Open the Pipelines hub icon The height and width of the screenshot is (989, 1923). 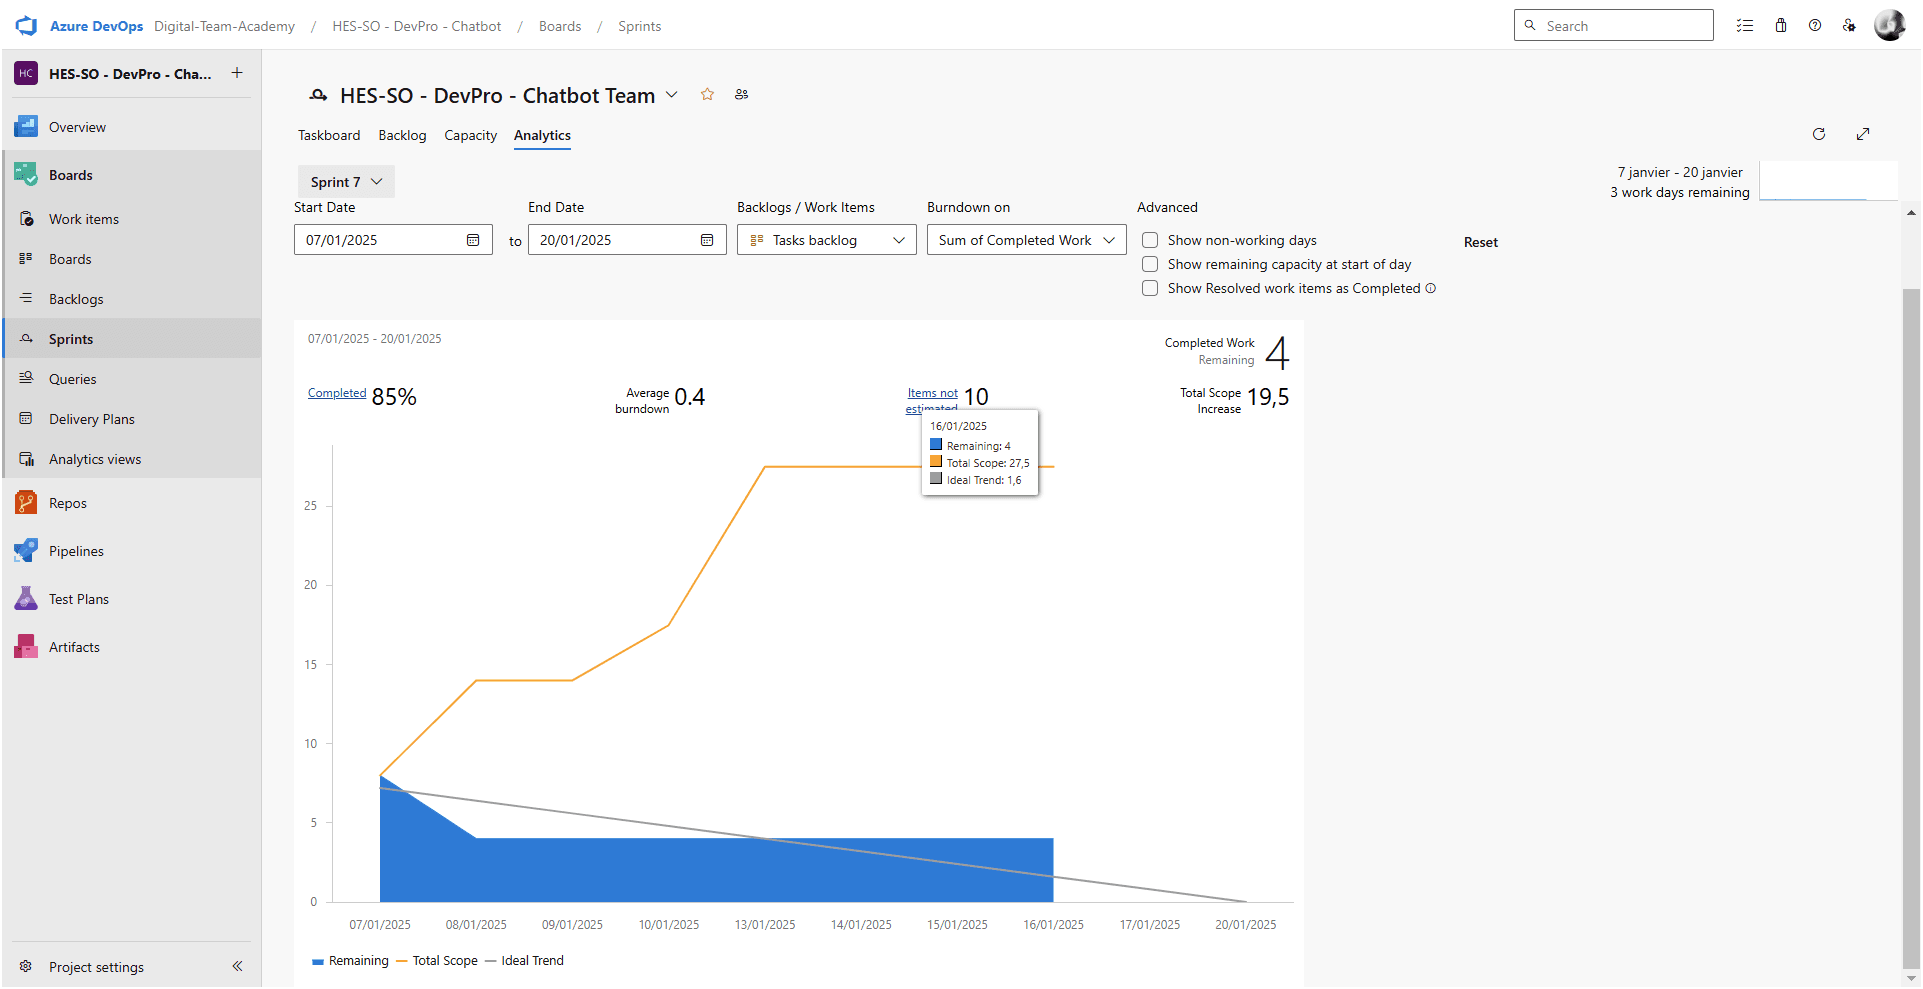coord(26,551)
